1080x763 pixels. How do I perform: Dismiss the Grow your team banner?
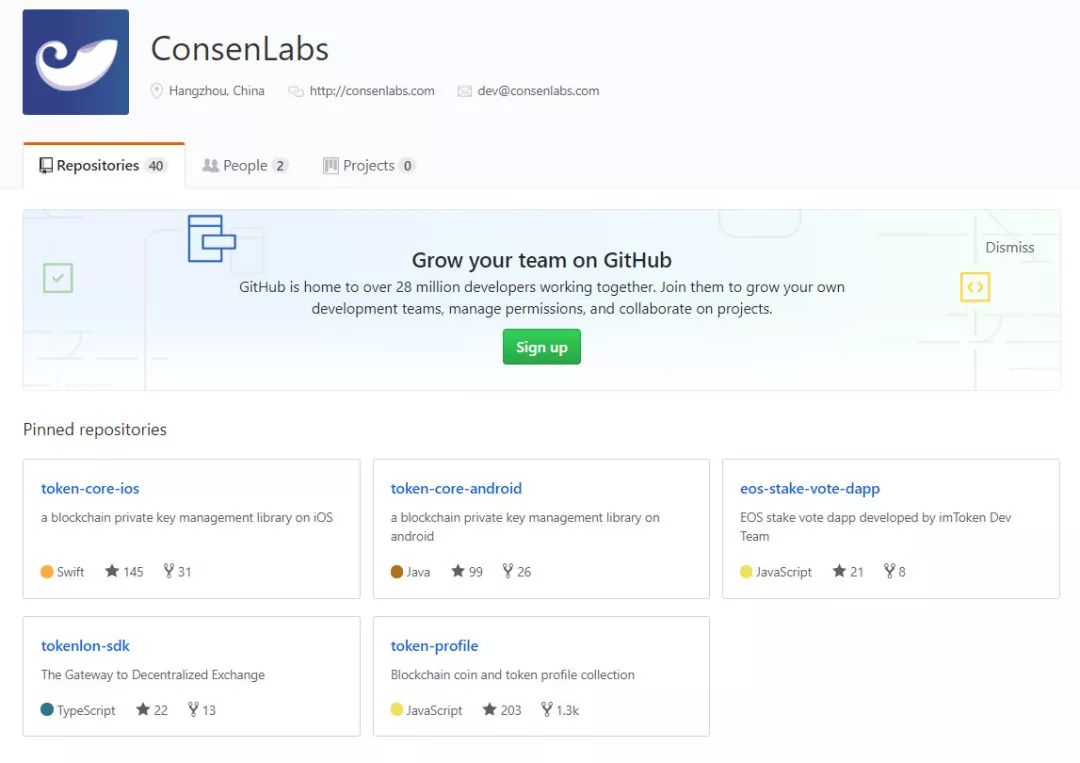click(x=1009, y=248)
